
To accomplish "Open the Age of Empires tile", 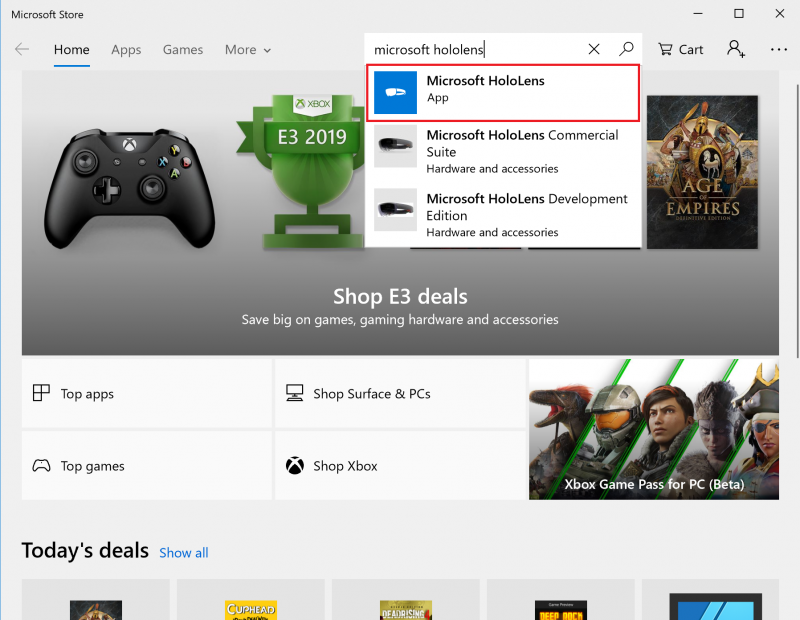I will [702, 172].
